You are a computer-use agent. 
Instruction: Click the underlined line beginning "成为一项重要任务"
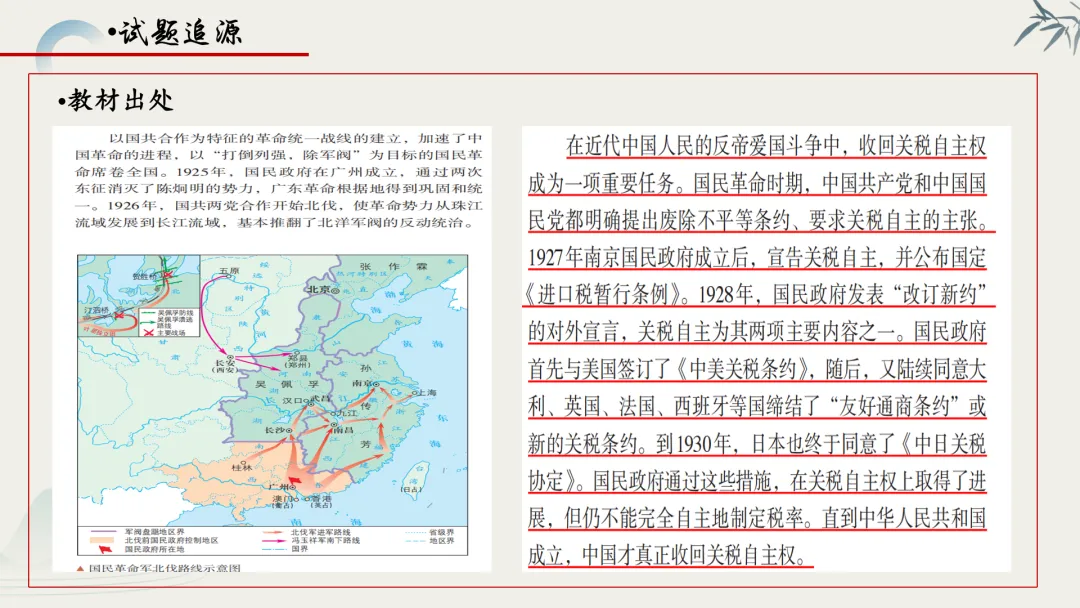(757, 183)
